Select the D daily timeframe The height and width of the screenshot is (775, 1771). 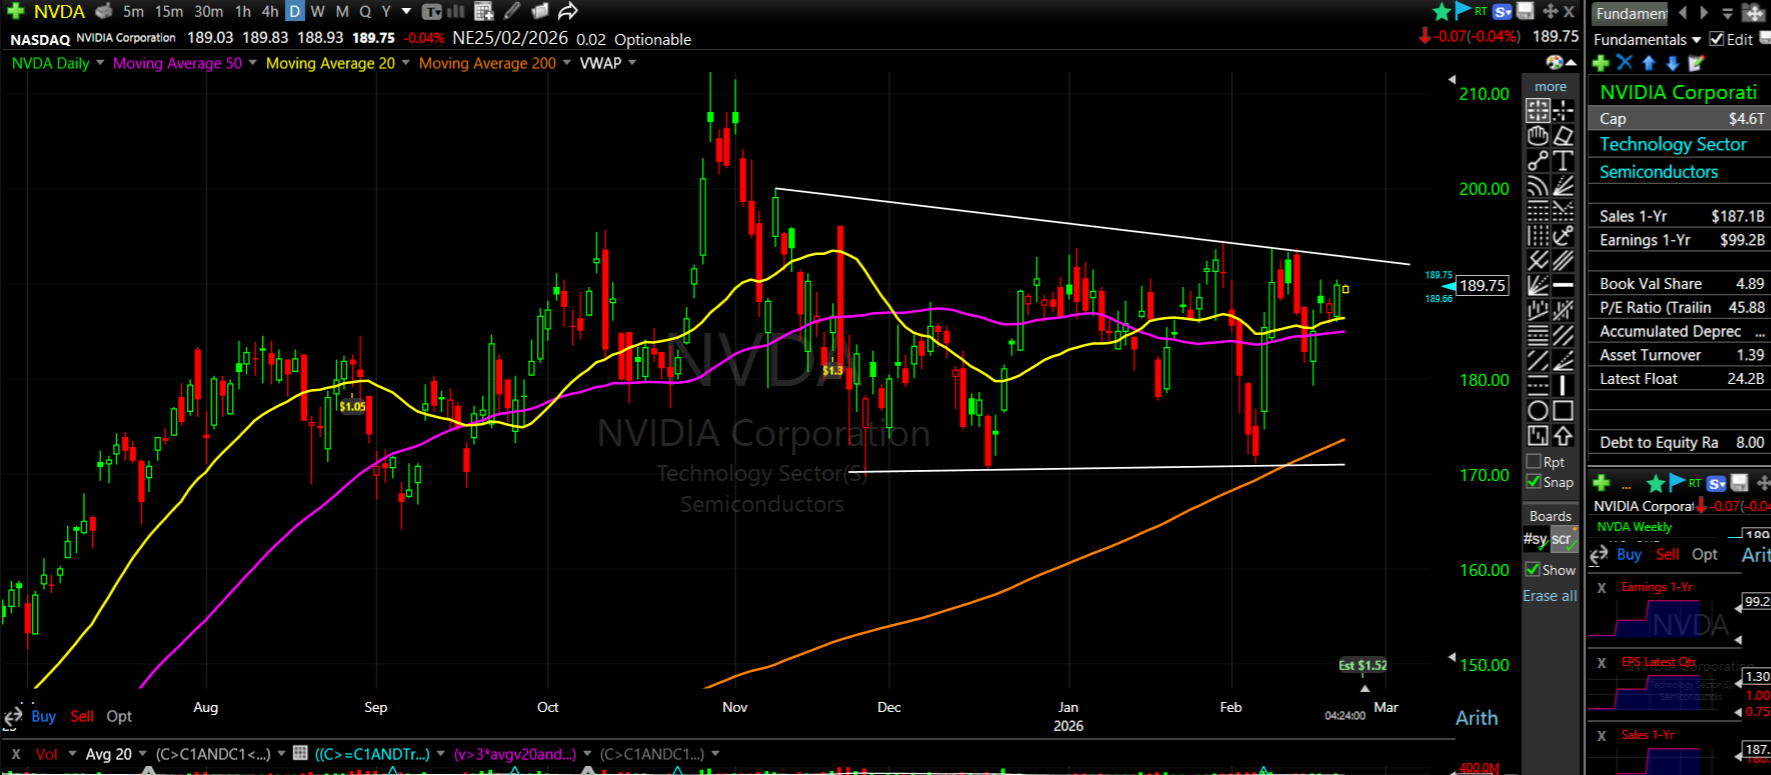click(295, 11)
